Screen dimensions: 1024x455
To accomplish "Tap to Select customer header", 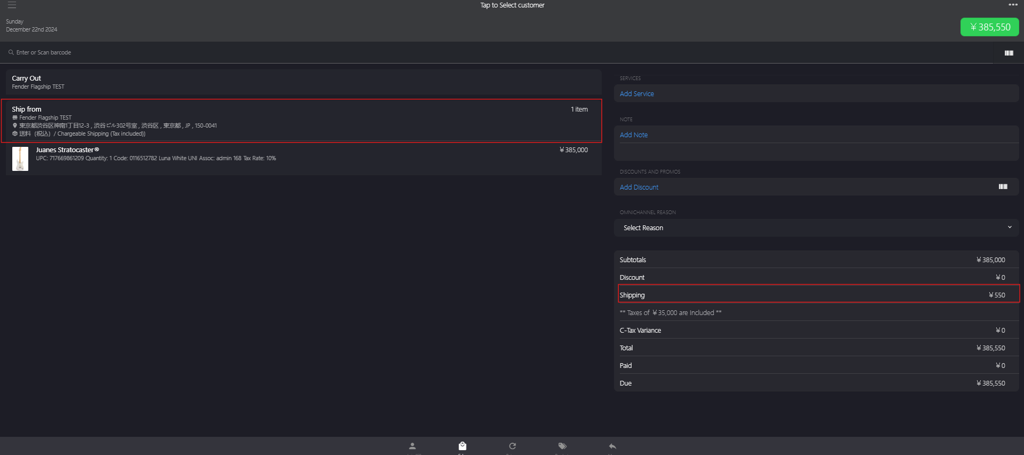I will coord(512,5).
